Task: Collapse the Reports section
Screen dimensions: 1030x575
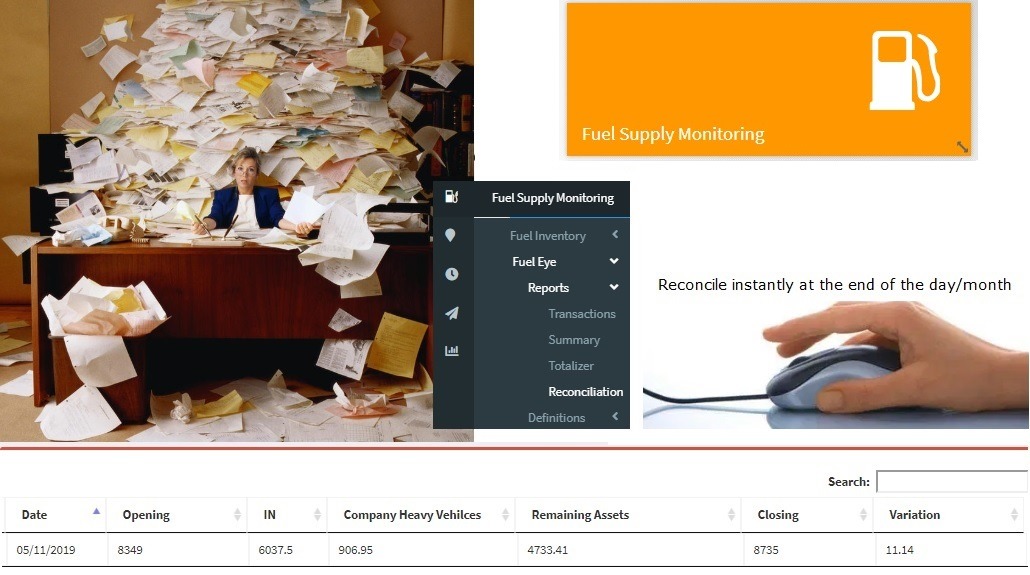Action: (614, 288)
